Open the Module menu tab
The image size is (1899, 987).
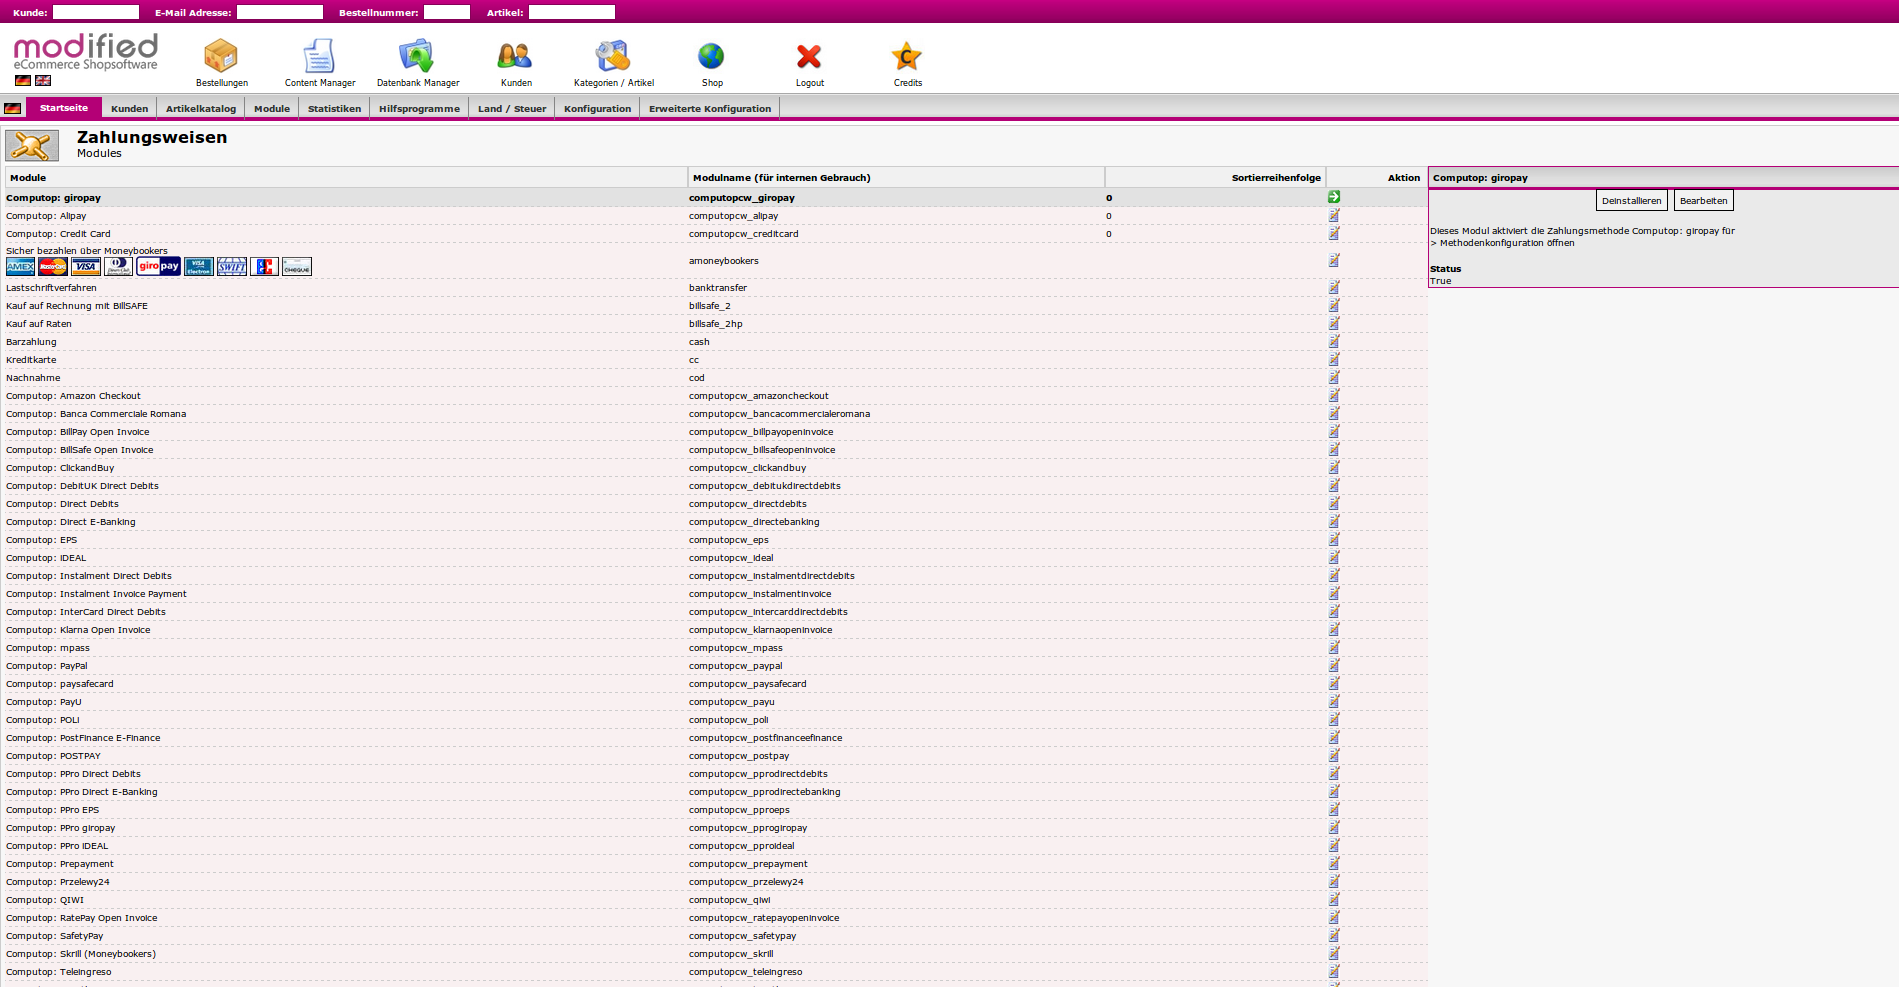pyautogui.click(x=271, y=109)
